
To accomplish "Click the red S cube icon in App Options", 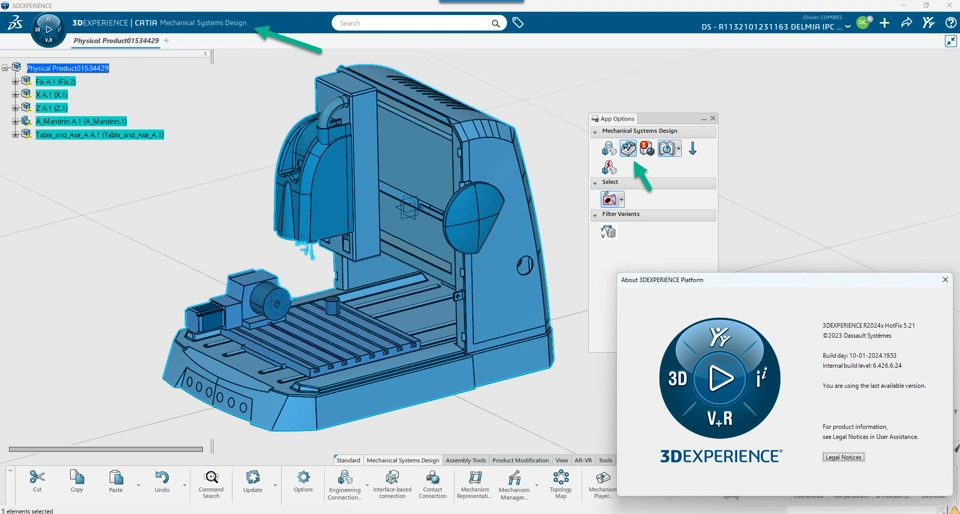I will click(x=647, y=148).
